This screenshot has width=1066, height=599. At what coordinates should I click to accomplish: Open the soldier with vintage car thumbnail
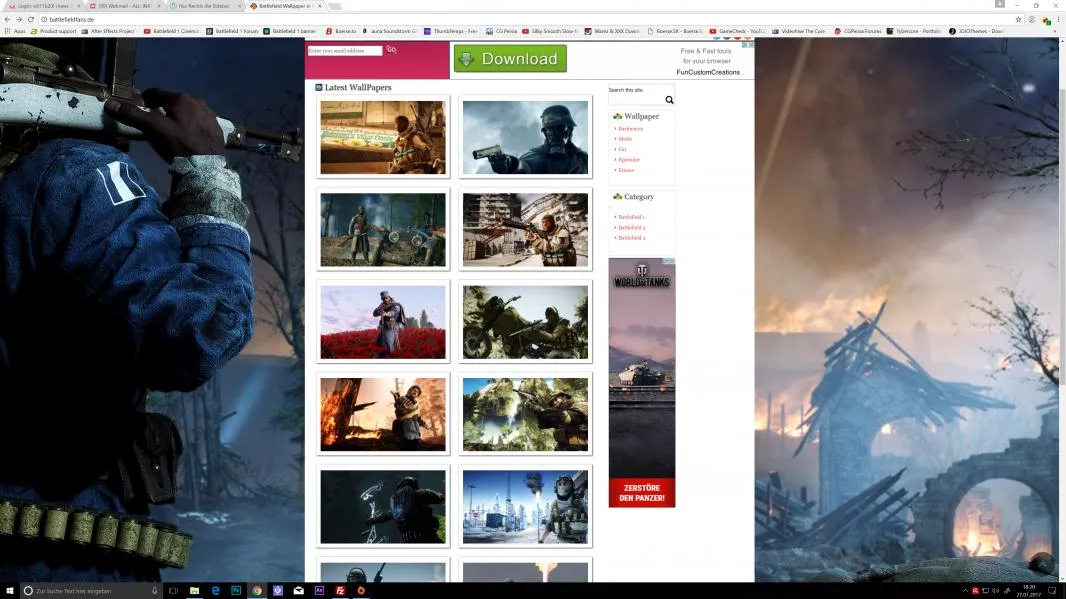coord(383,230)
